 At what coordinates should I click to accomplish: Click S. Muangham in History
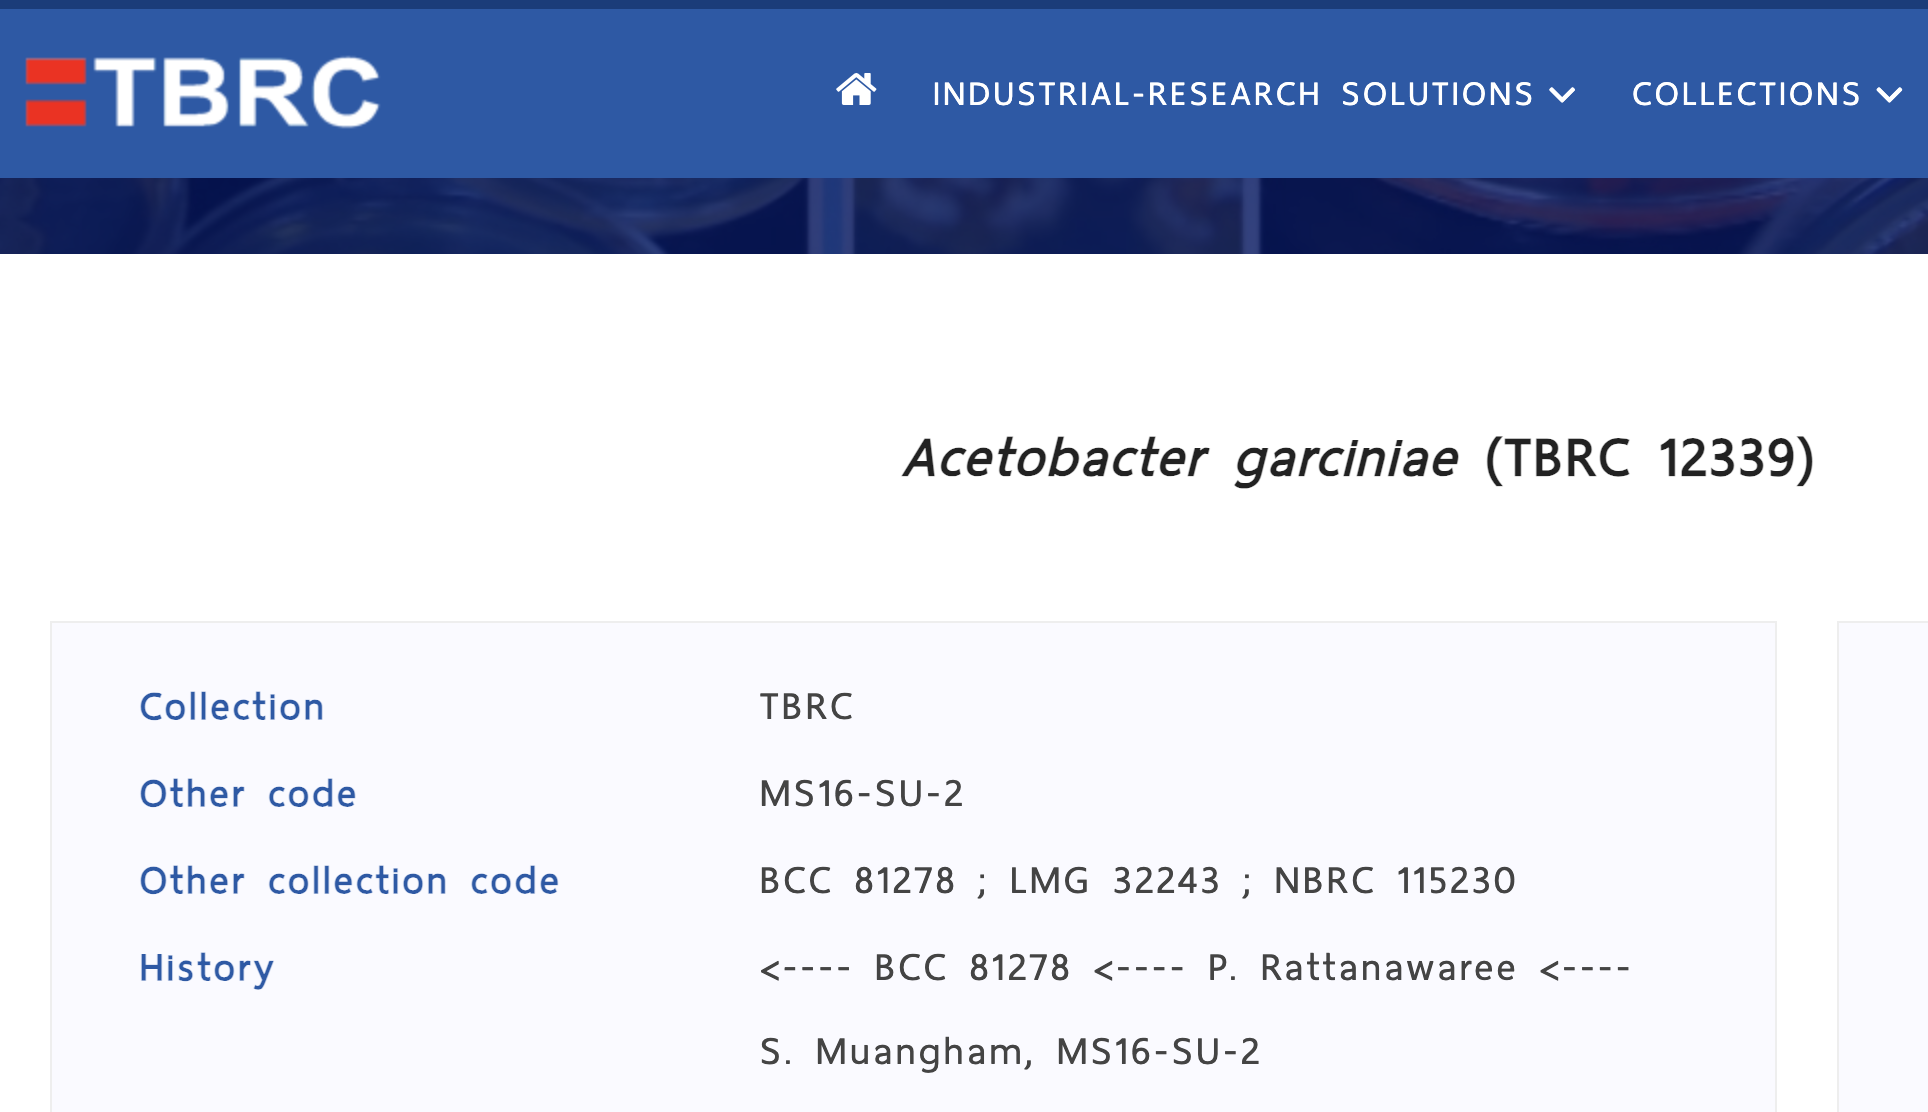tap(891, 1052)
